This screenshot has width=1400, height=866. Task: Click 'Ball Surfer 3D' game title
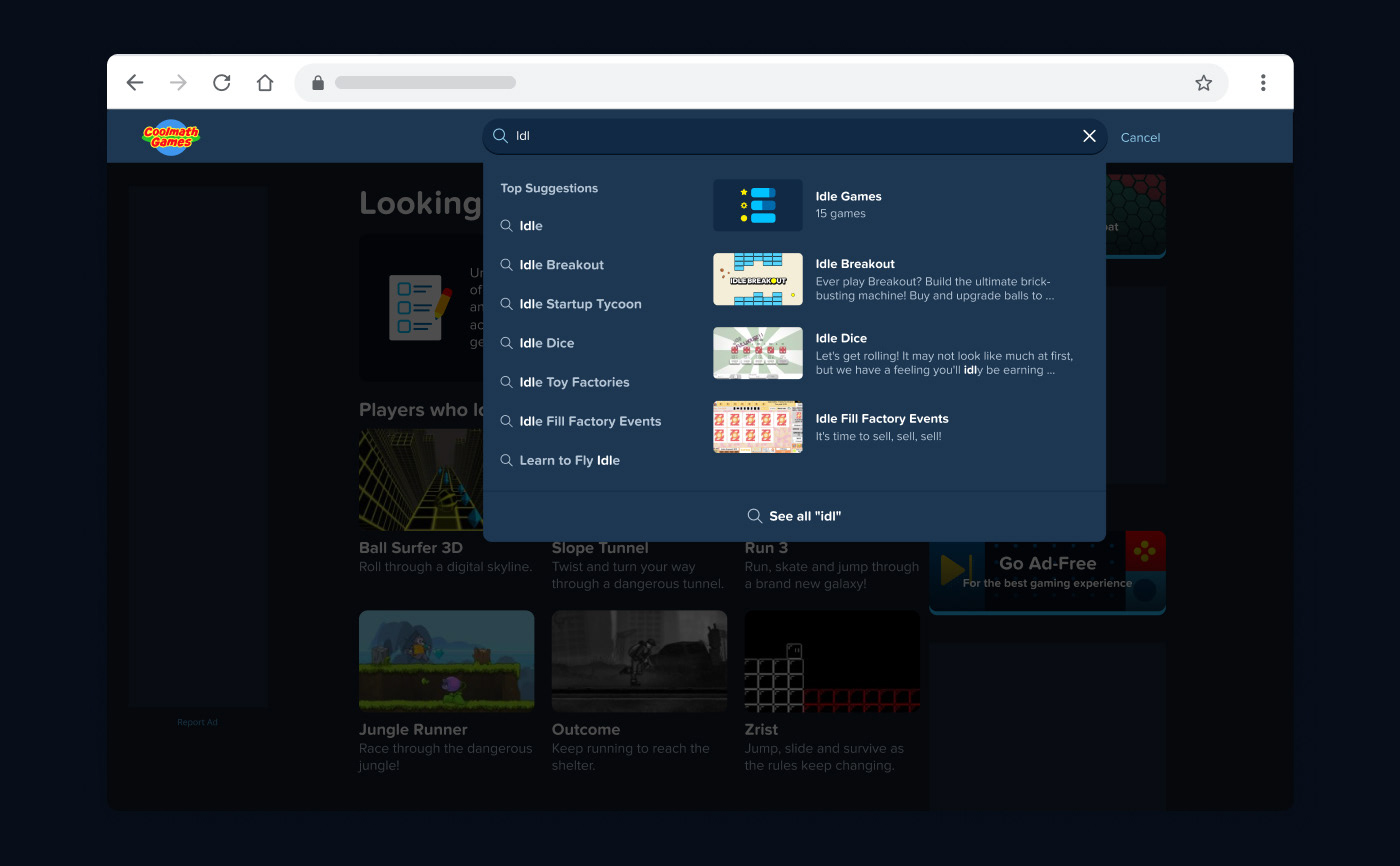411,548
